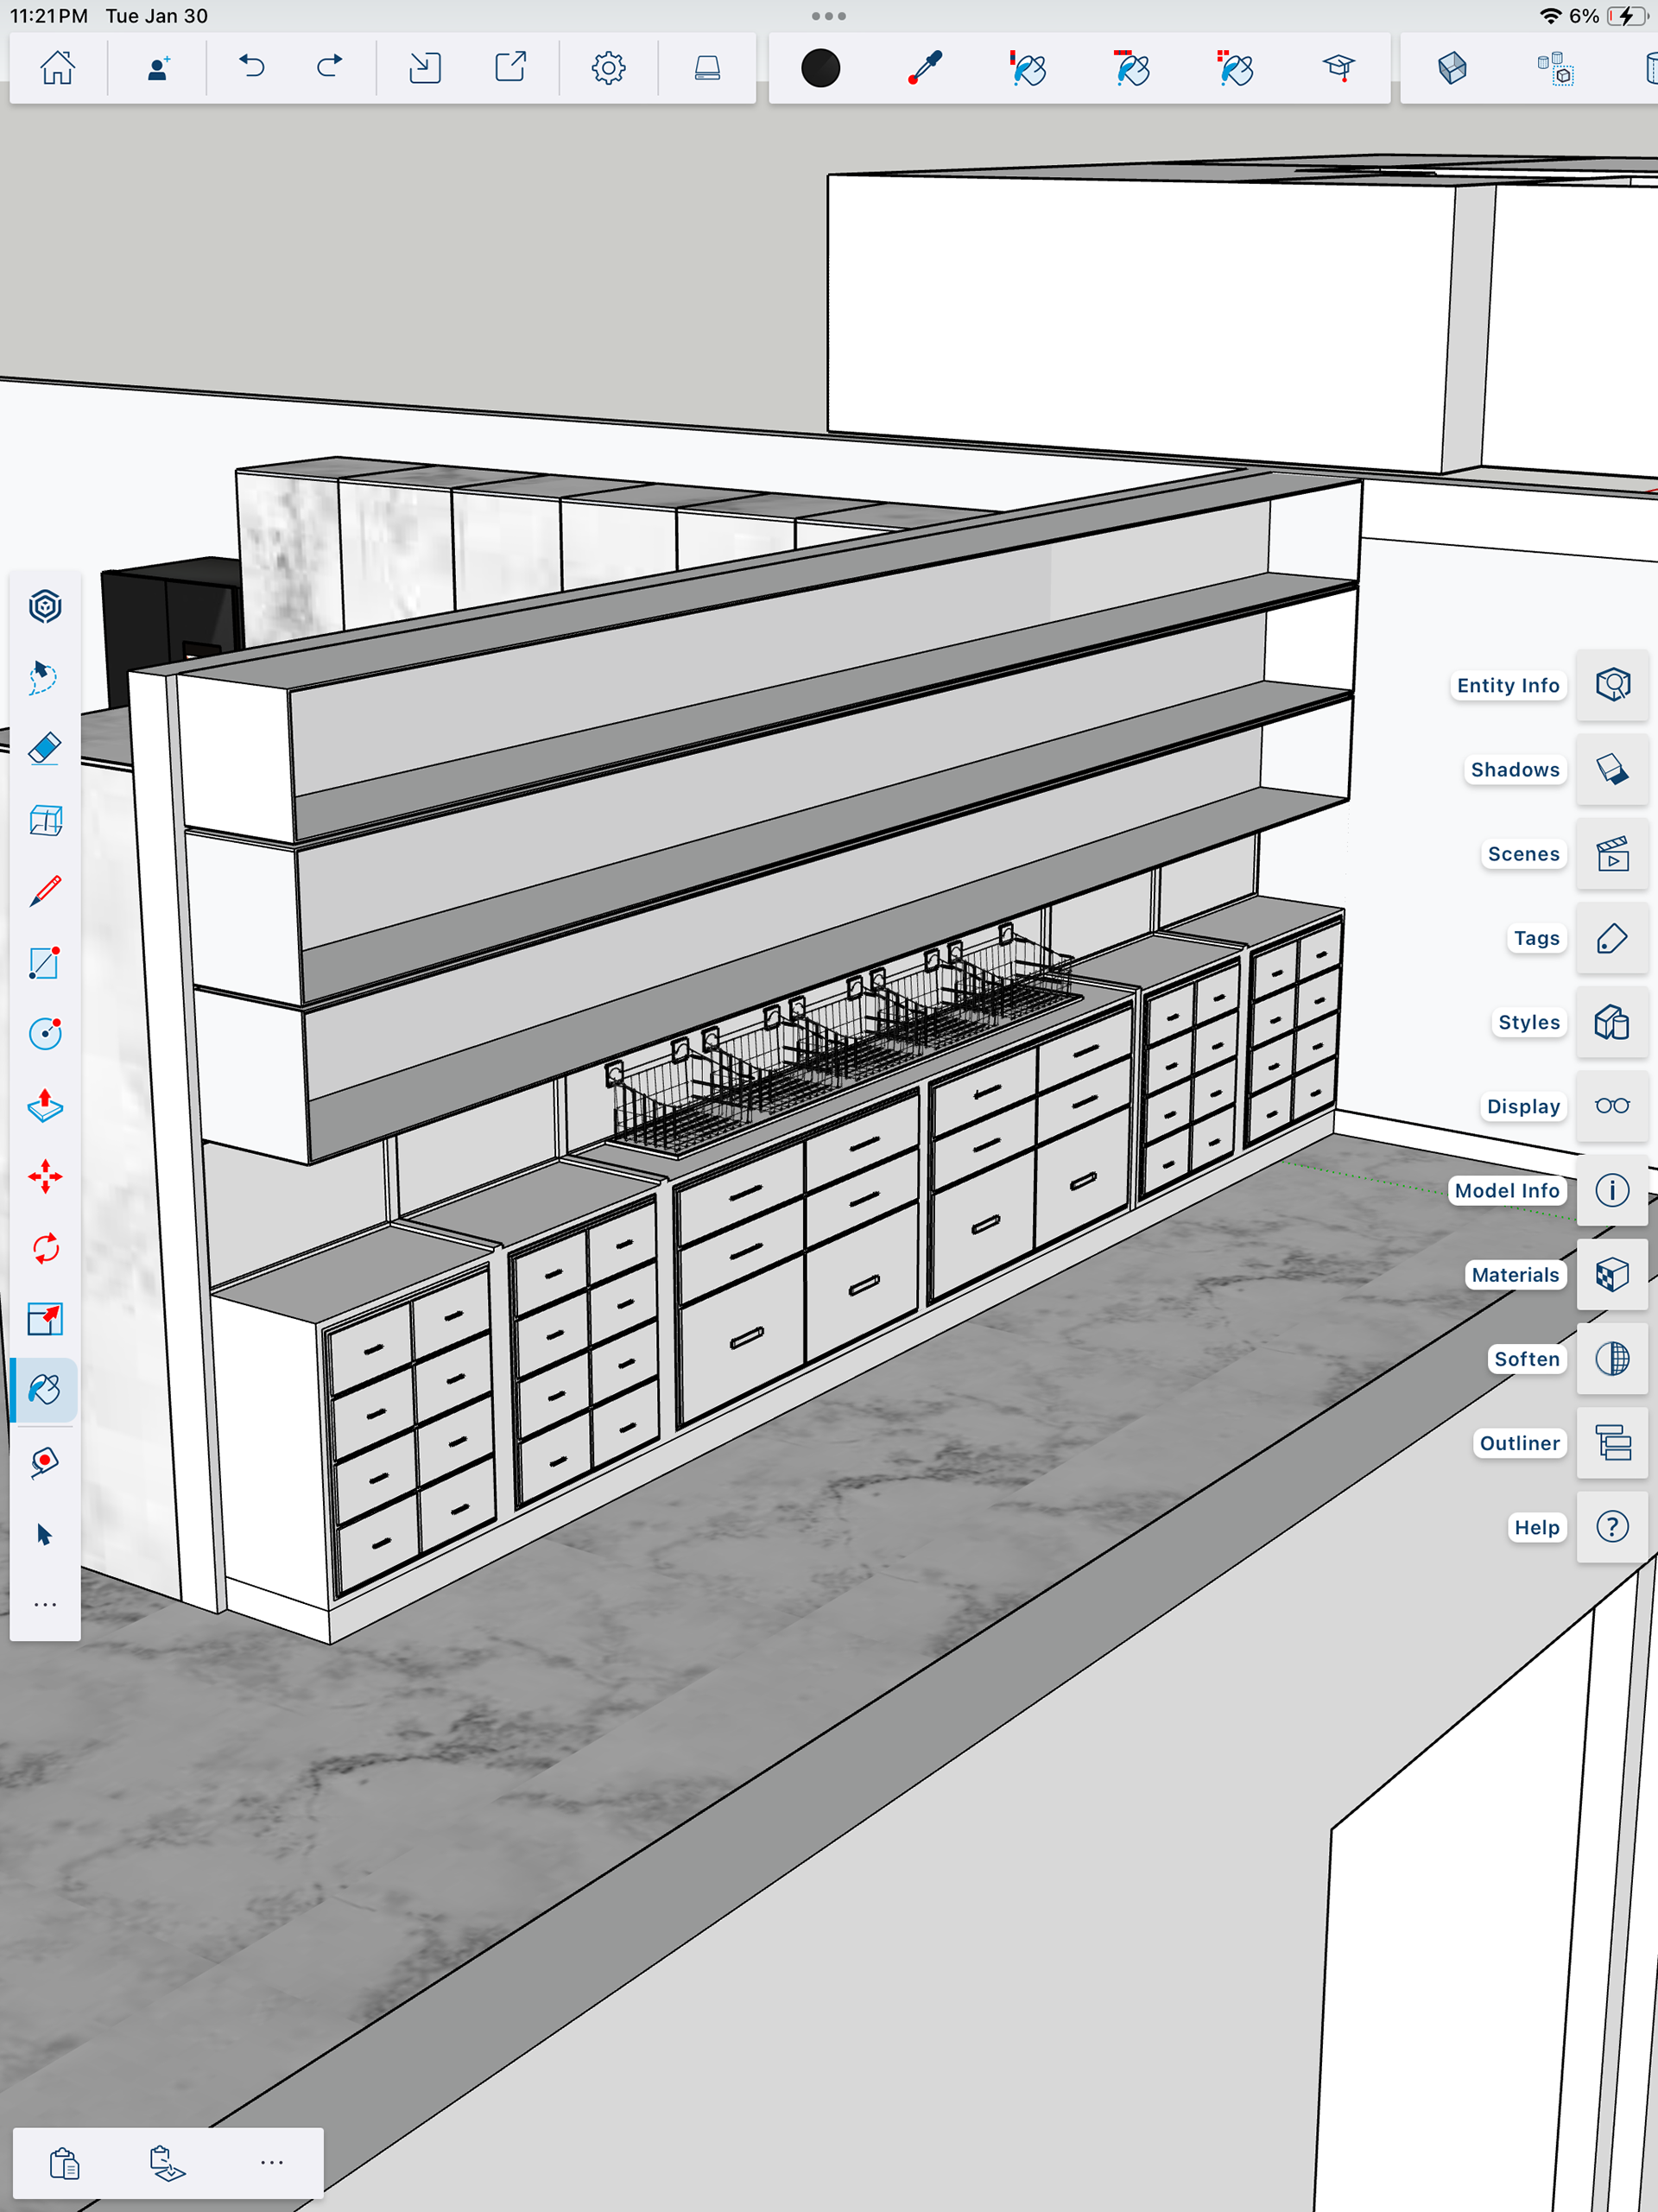Choose the Move tool with red arrows
This screenshot has width=1658, height=2212.
coord(45,1177)
